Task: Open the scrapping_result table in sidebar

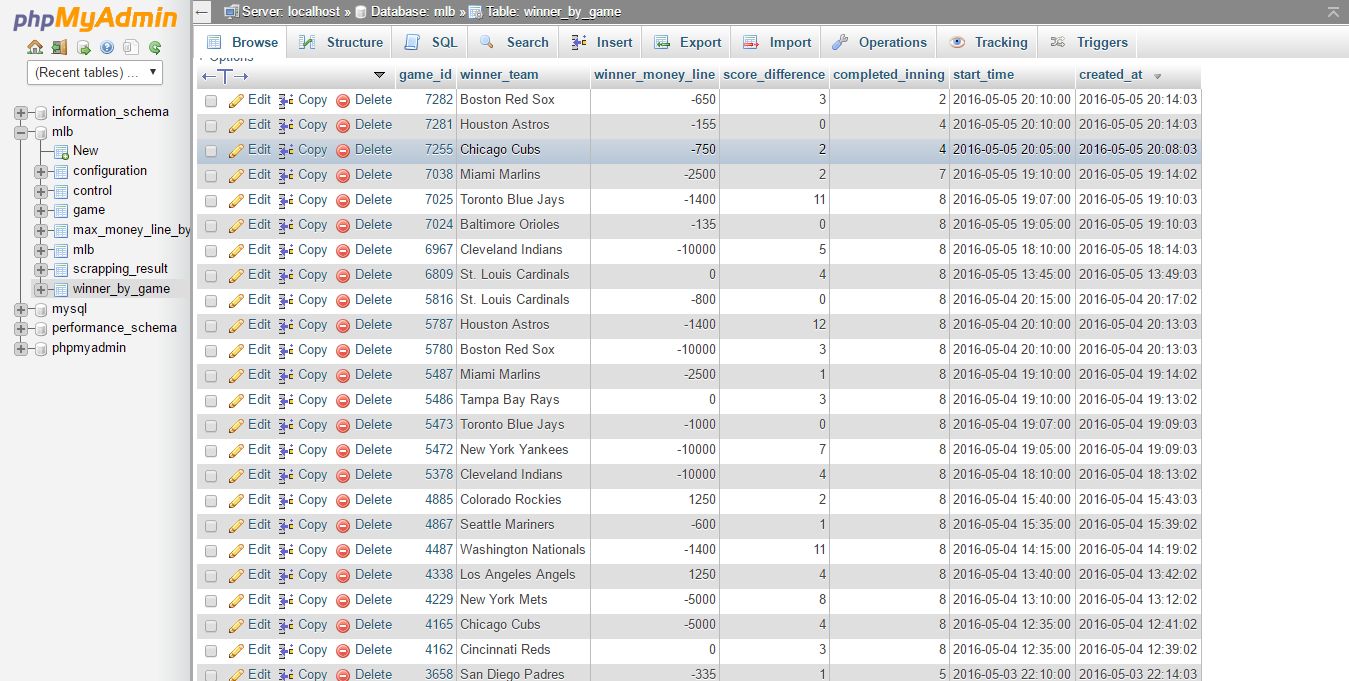Action: point(120,269)
